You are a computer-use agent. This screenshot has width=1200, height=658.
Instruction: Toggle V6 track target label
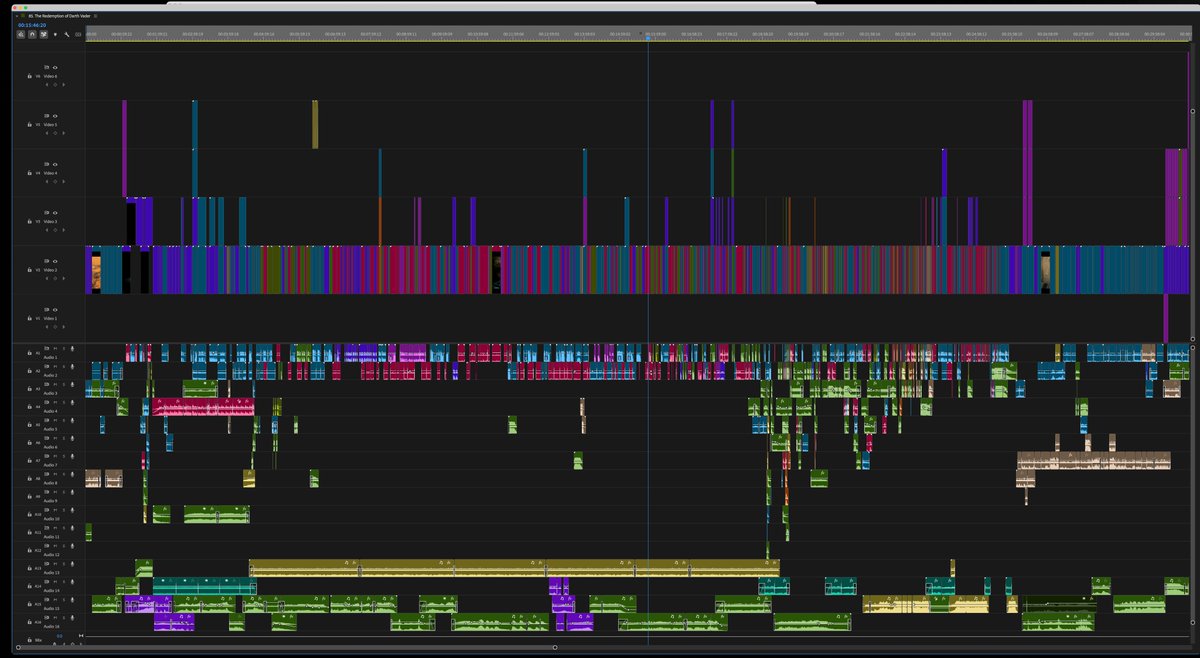click(x=38, y=76)
